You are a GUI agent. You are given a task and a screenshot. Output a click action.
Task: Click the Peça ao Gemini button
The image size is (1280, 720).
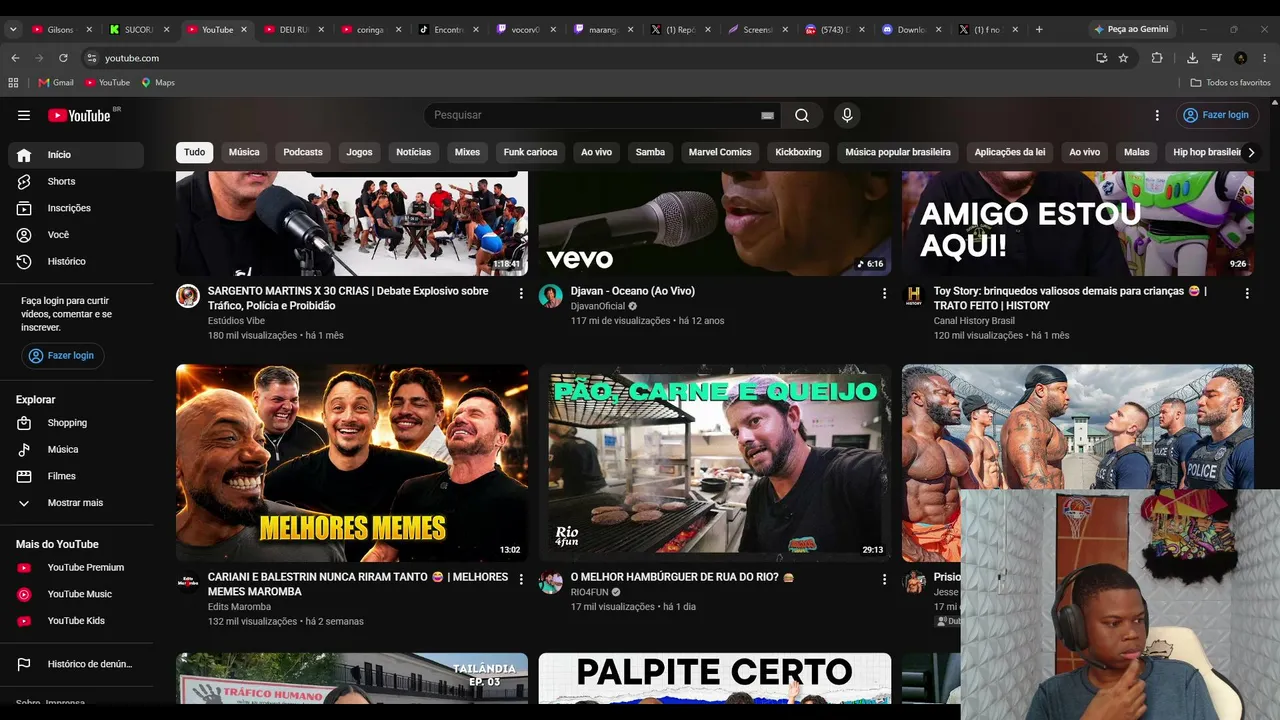[1131, 29]
